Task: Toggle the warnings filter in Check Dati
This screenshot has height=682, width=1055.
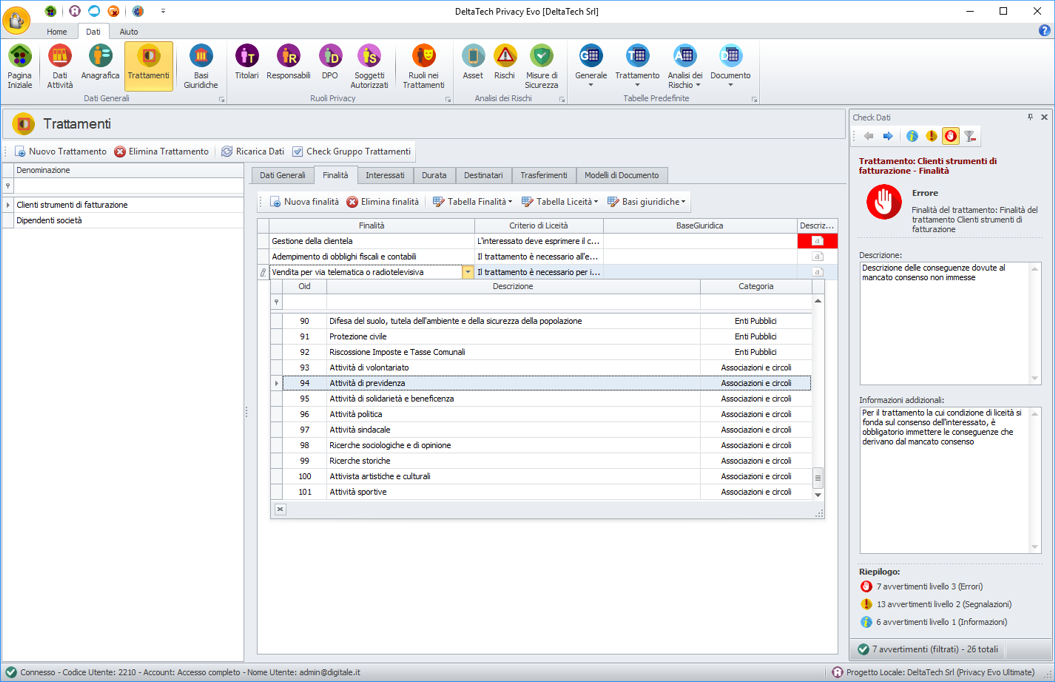Action: [x=931, y=137]
